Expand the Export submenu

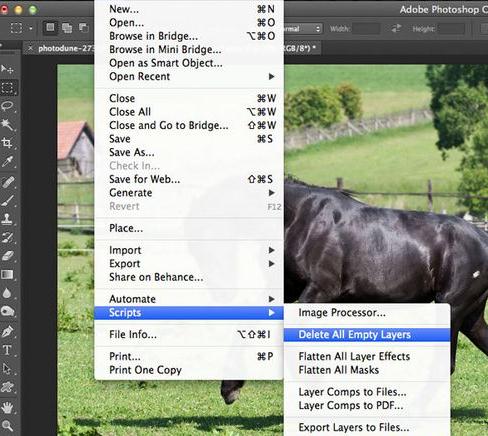point(189,264)
